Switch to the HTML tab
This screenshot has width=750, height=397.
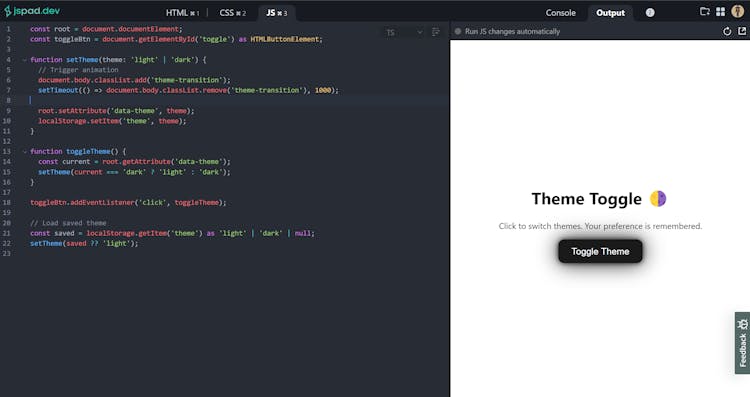coord(182,13)
